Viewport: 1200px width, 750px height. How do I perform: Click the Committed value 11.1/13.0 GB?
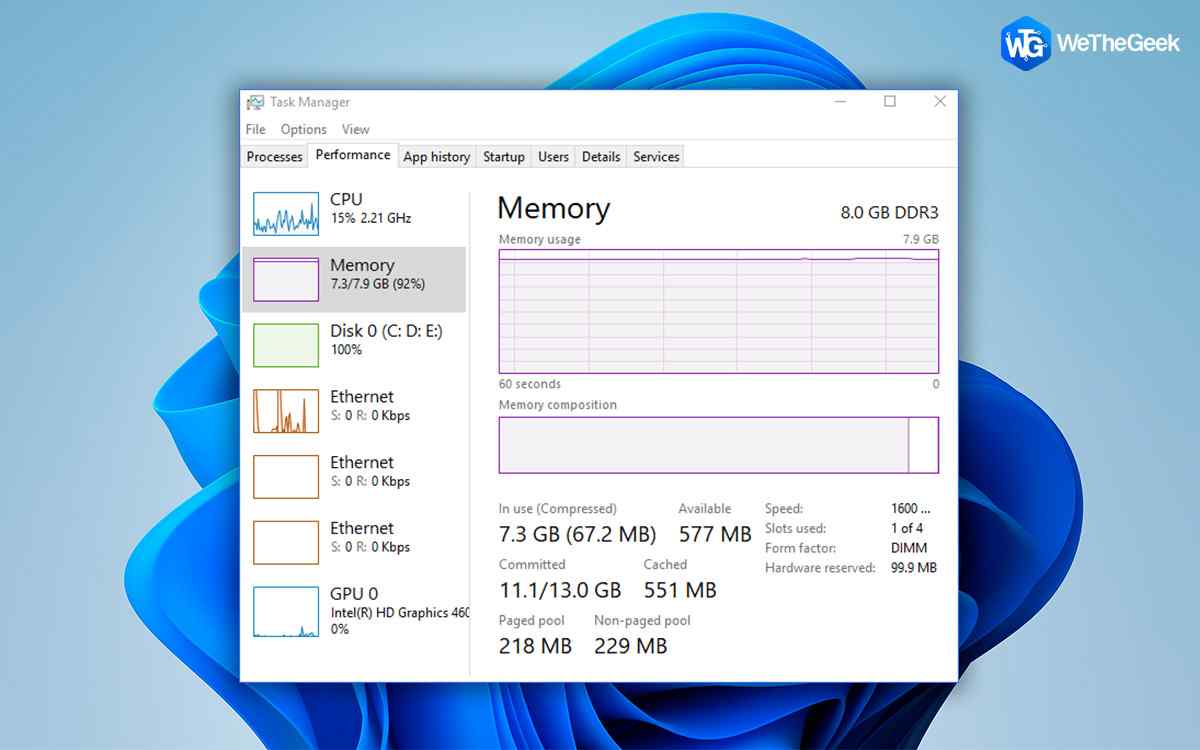click(560, 590)
